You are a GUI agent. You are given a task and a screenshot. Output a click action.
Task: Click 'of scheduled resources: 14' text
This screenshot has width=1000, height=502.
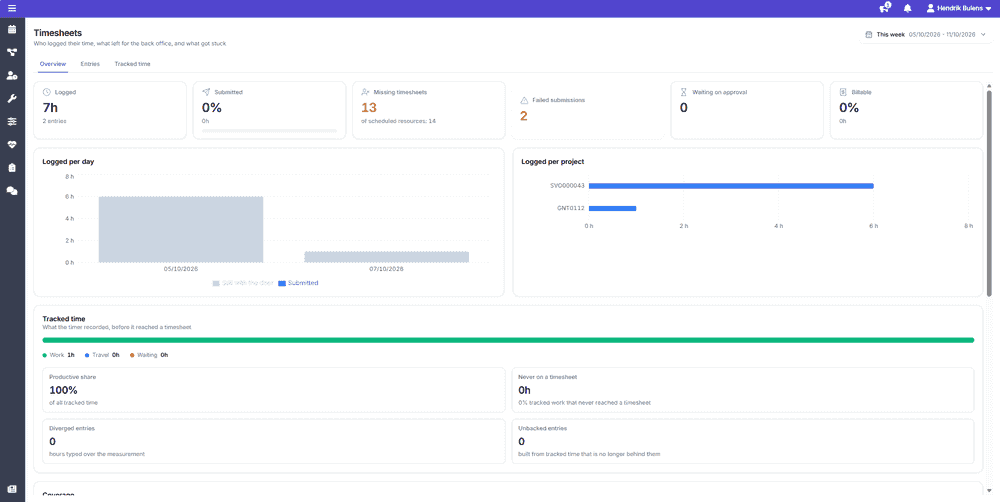(x=399, y=121)
